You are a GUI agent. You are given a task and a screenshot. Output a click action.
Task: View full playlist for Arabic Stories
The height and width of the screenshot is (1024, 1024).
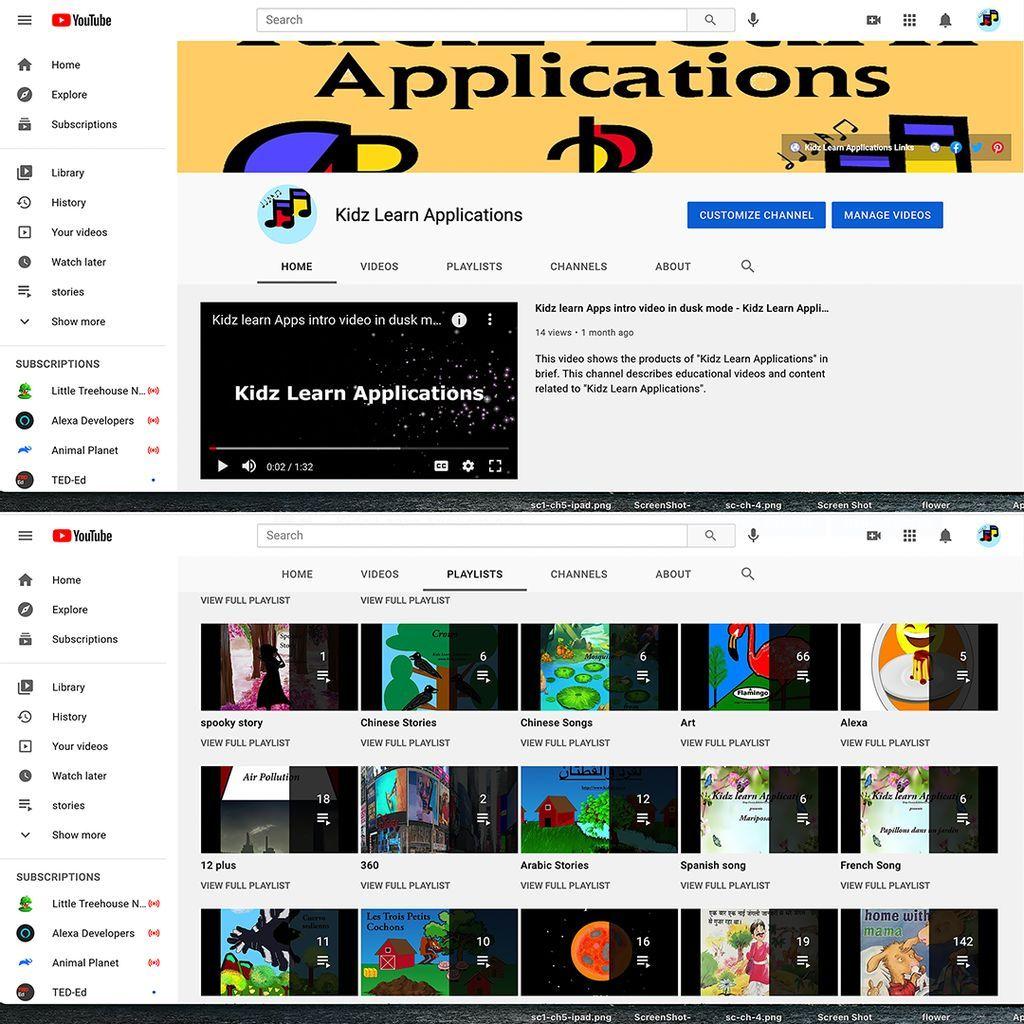pos(565,886)
